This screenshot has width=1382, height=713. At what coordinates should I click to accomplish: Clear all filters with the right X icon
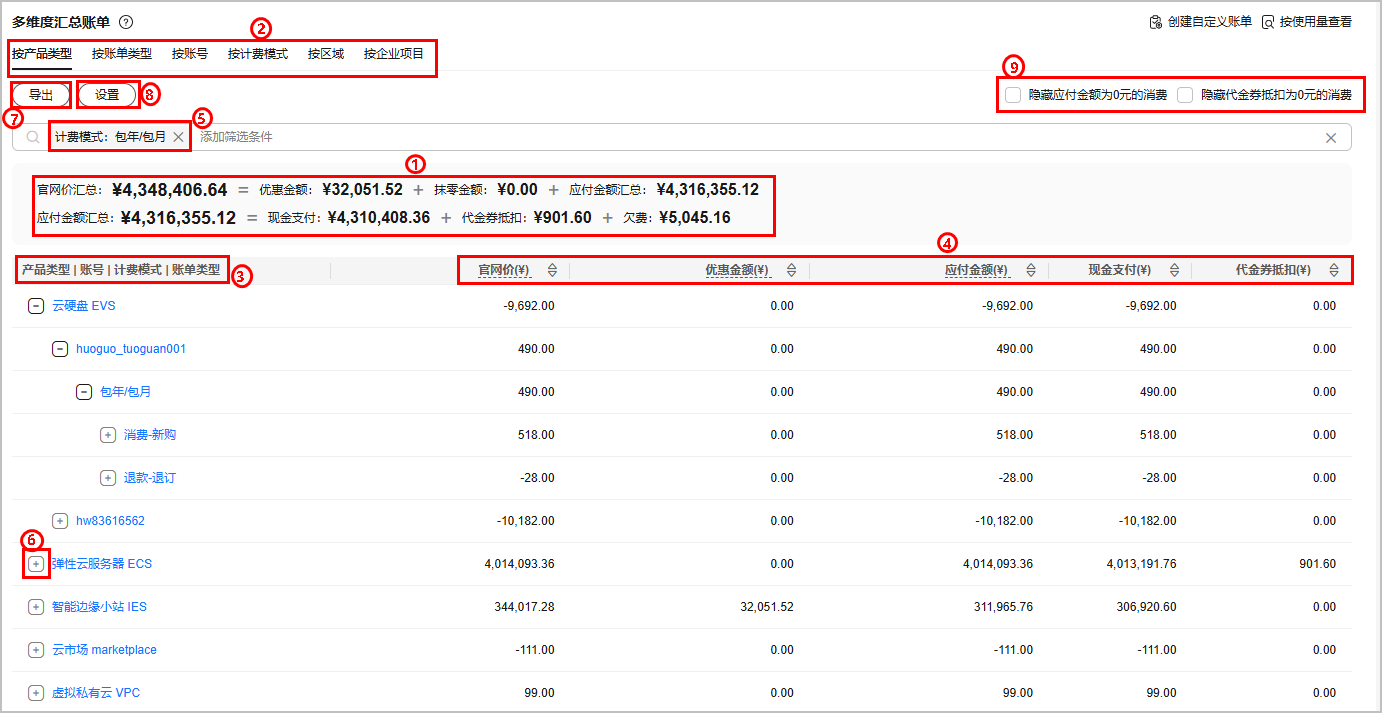[1331, 138]
